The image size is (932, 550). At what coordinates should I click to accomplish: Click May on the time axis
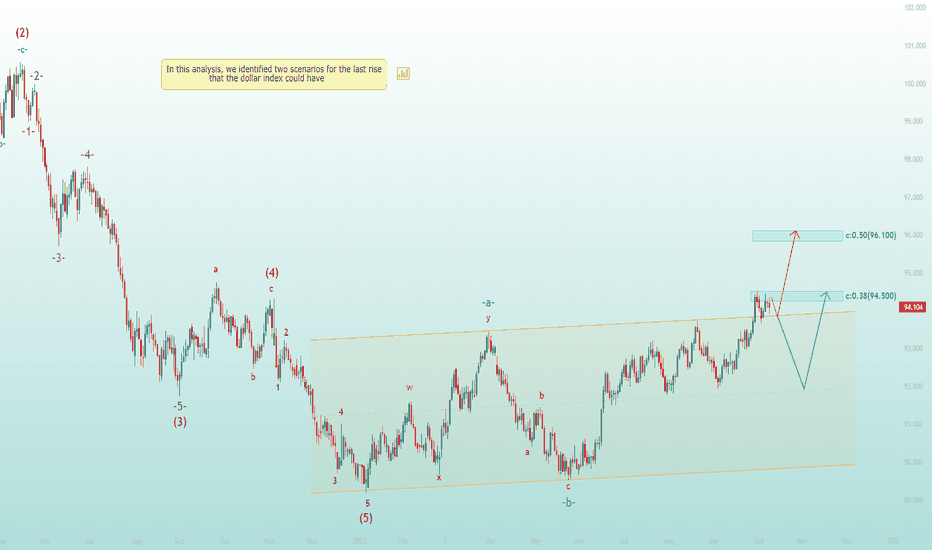pos(536,541)
